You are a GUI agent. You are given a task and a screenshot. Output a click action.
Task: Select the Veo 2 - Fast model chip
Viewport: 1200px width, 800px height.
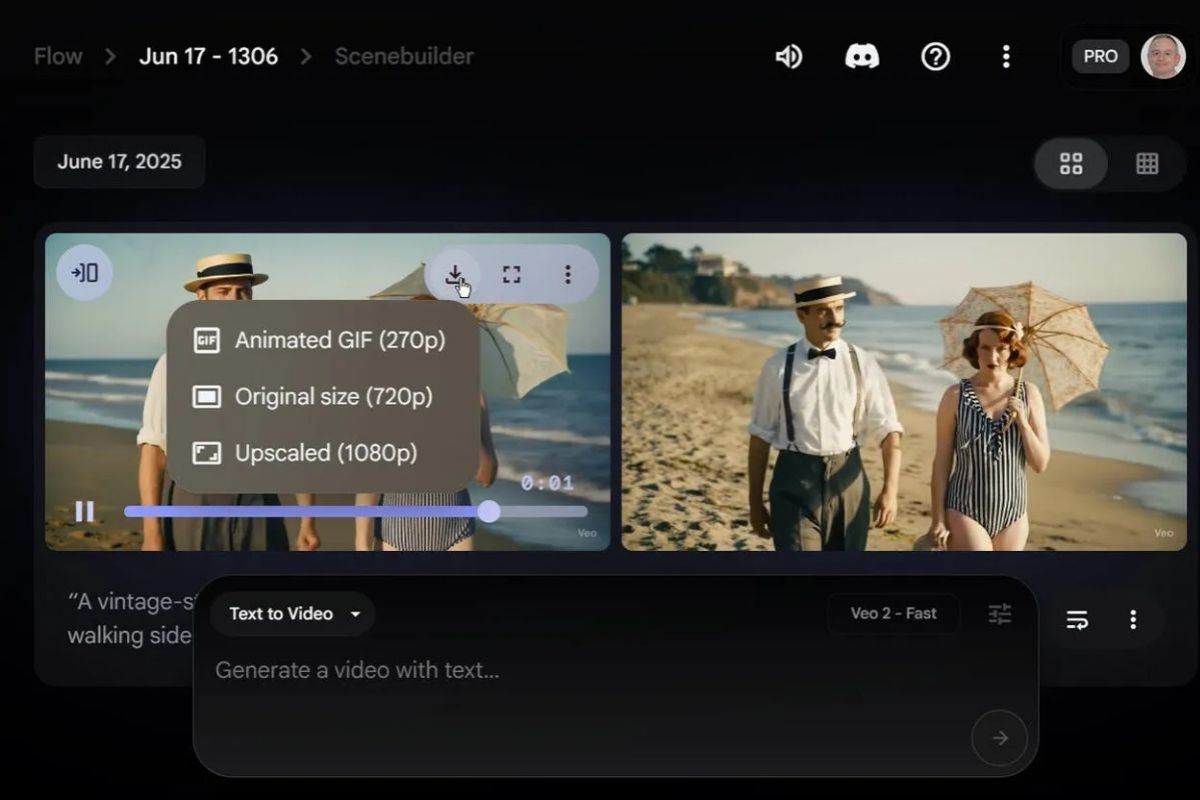(893, 614)
